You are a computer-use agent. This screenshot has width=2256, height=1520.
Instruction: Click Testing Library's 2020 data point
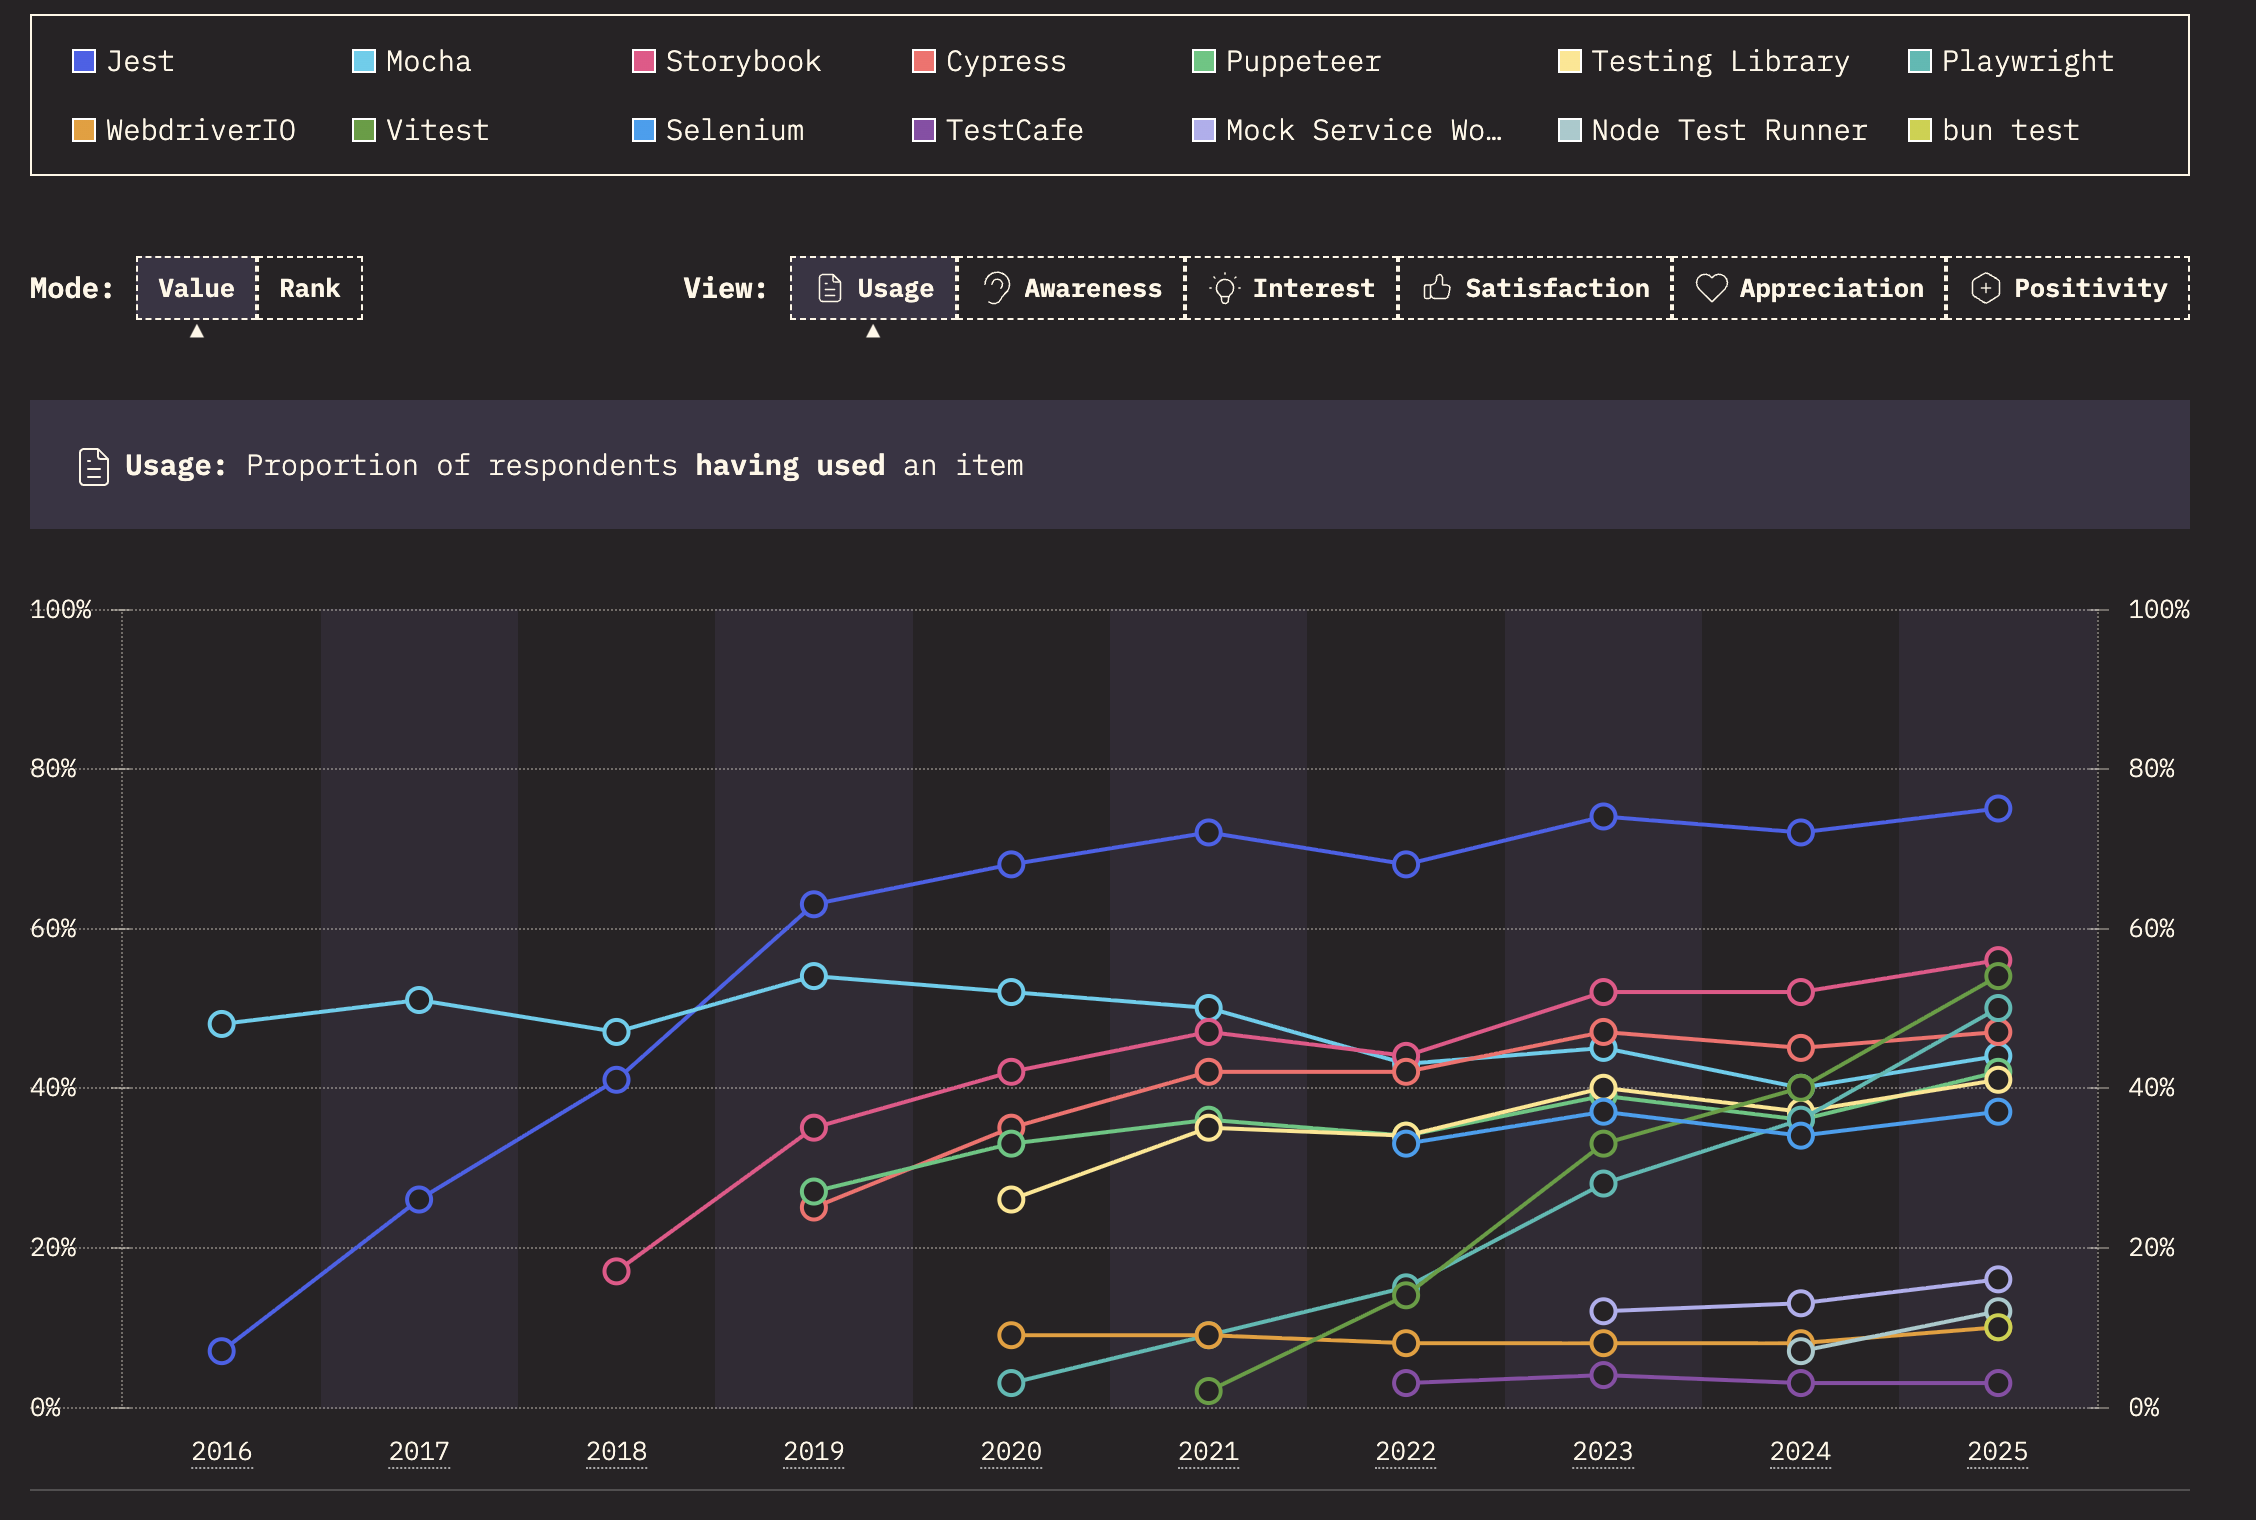tap(1011, 1199)
